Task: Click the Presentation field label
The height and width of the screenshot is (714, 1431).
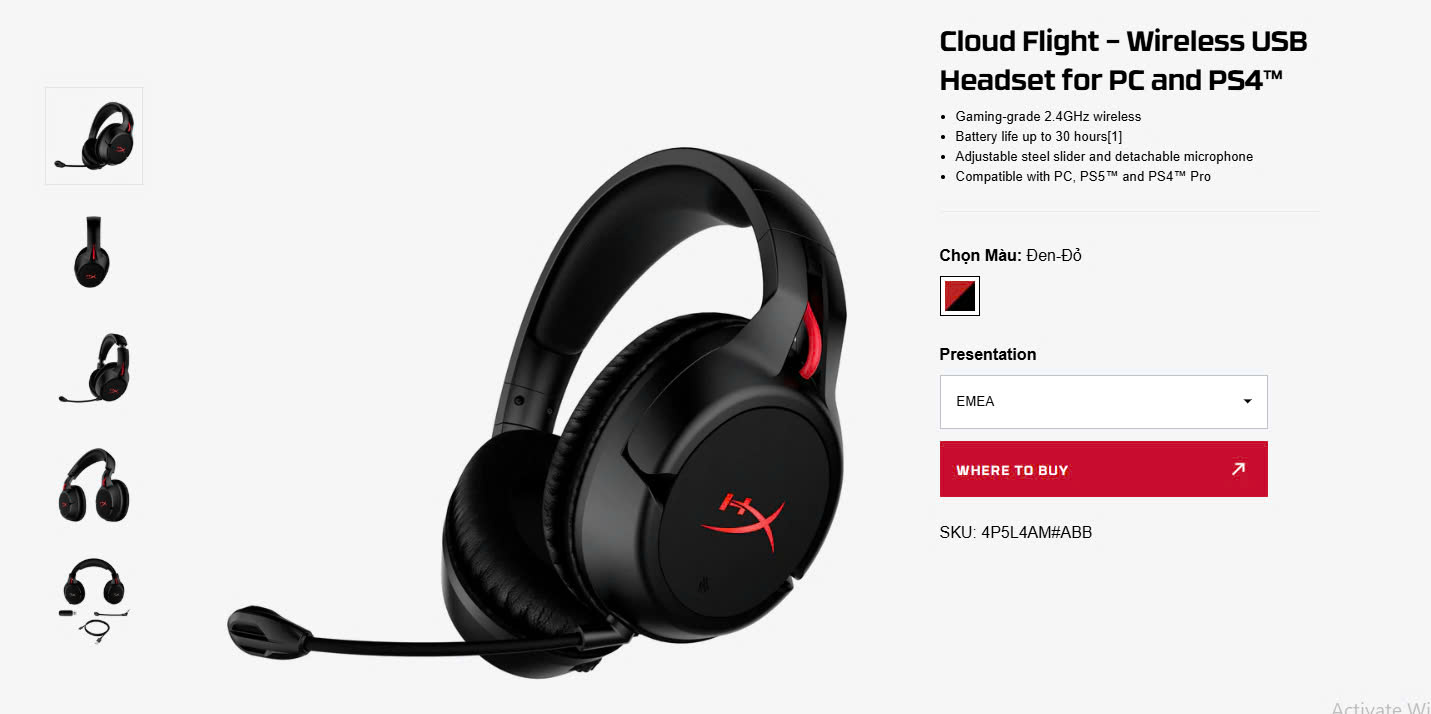Action: pyautogui.click(x=988, y=354)
